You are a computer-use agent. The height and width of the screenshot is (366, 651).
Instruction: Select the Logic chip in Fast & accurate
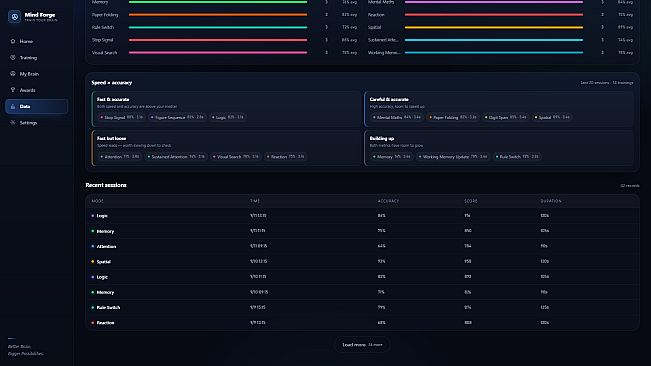(228, 117)
